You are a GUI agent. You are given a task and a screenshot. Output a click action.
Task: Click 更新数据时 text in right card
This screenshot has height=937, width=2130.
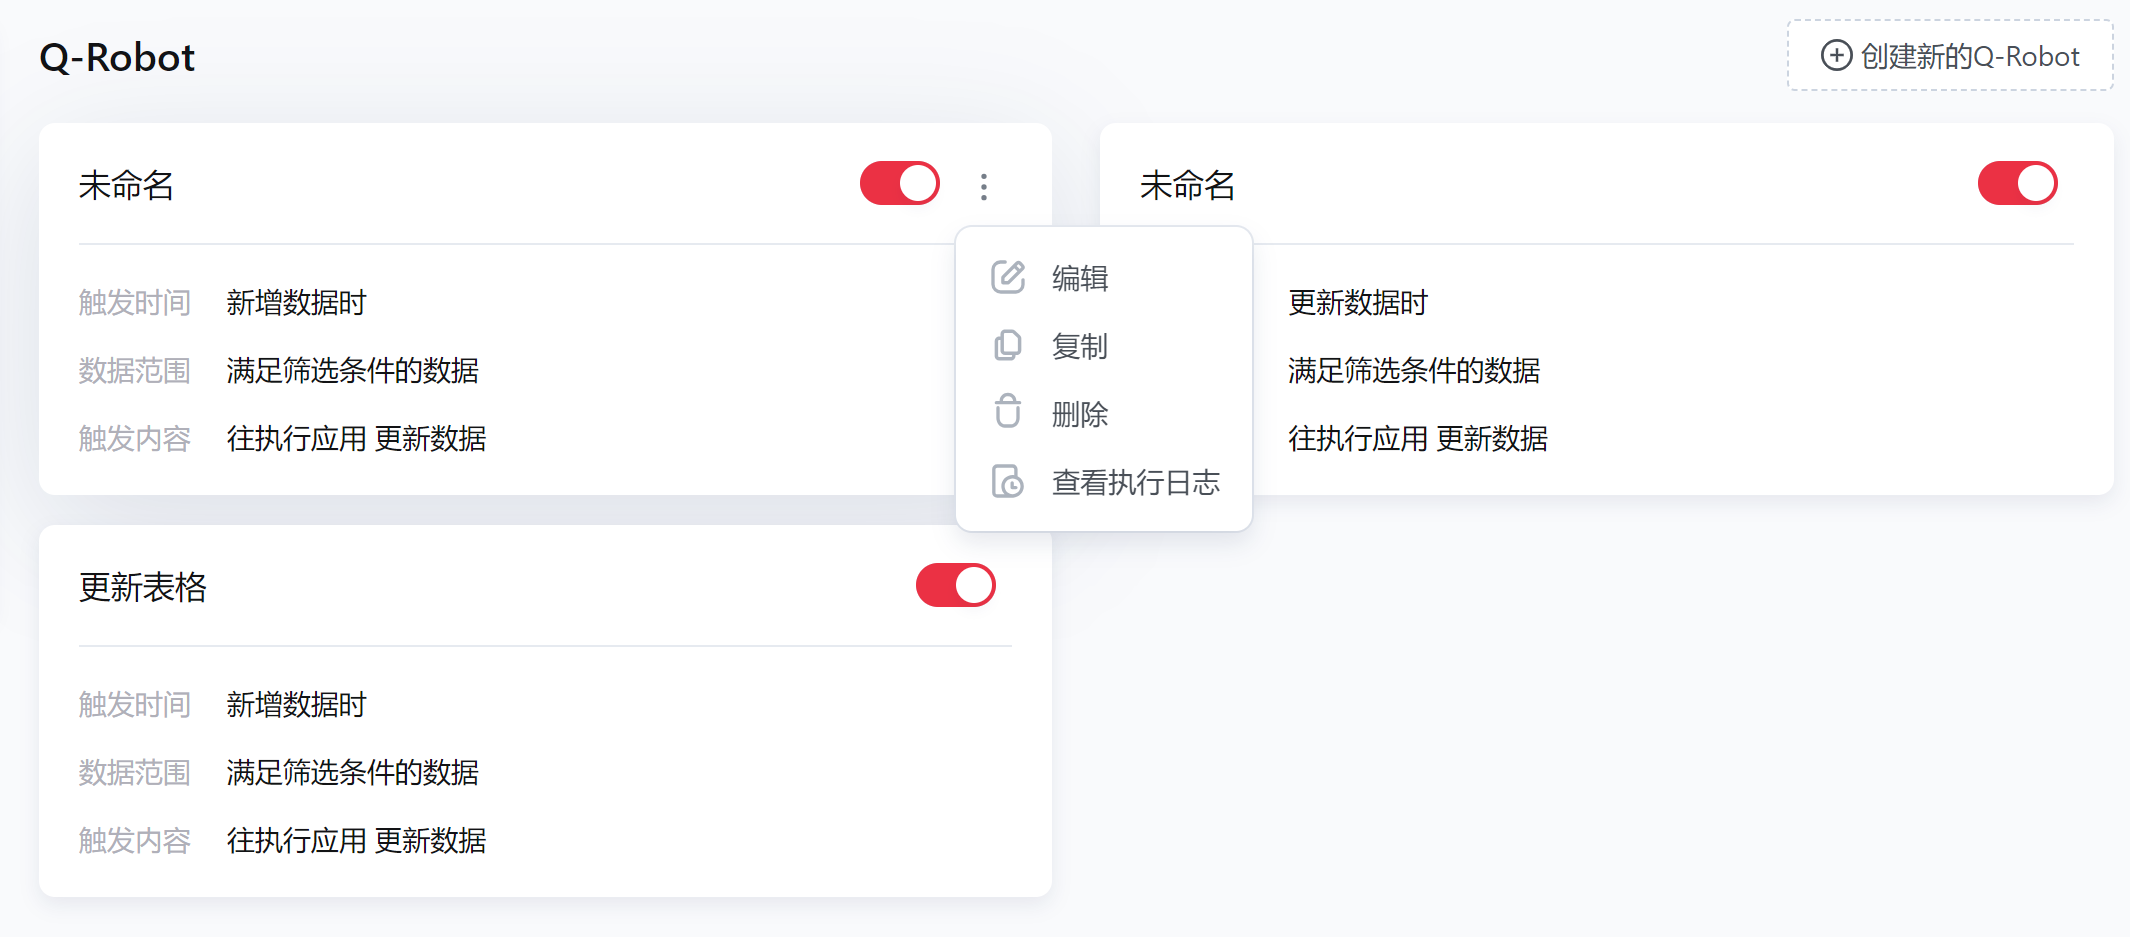click(x=1358, y=302)
